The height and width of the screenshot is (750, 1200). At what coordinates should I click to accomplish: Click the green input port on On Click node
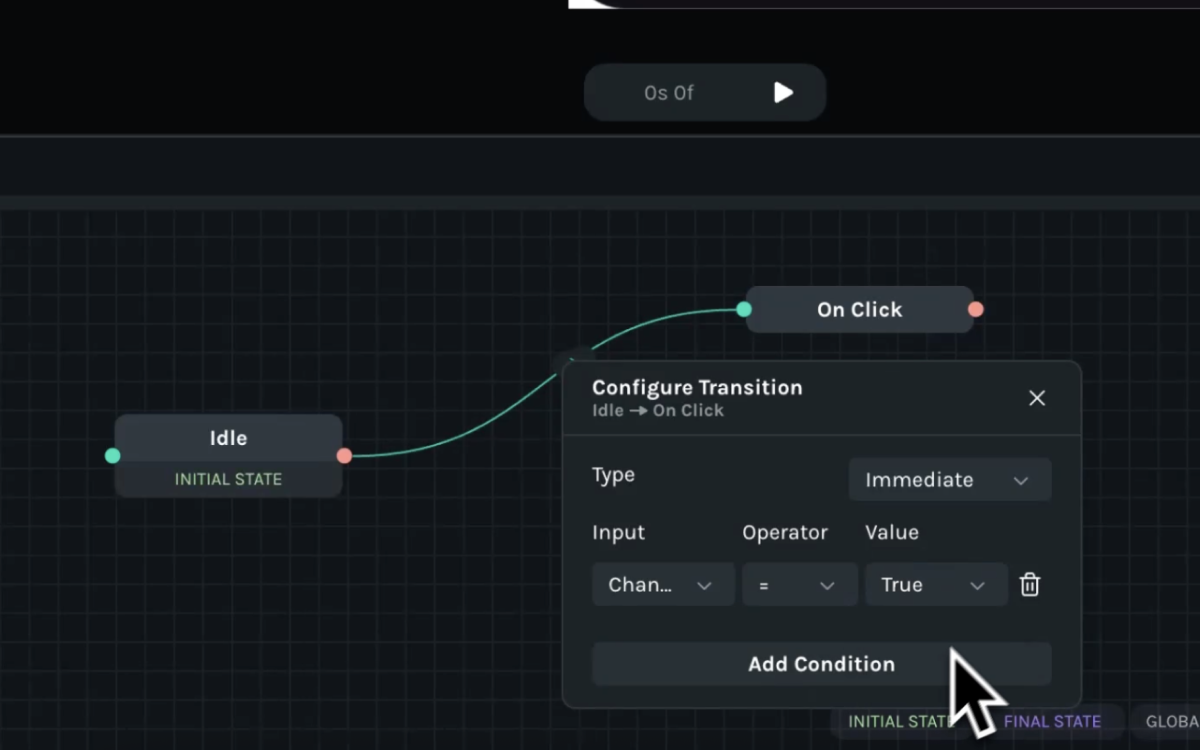tap(744, 309)
